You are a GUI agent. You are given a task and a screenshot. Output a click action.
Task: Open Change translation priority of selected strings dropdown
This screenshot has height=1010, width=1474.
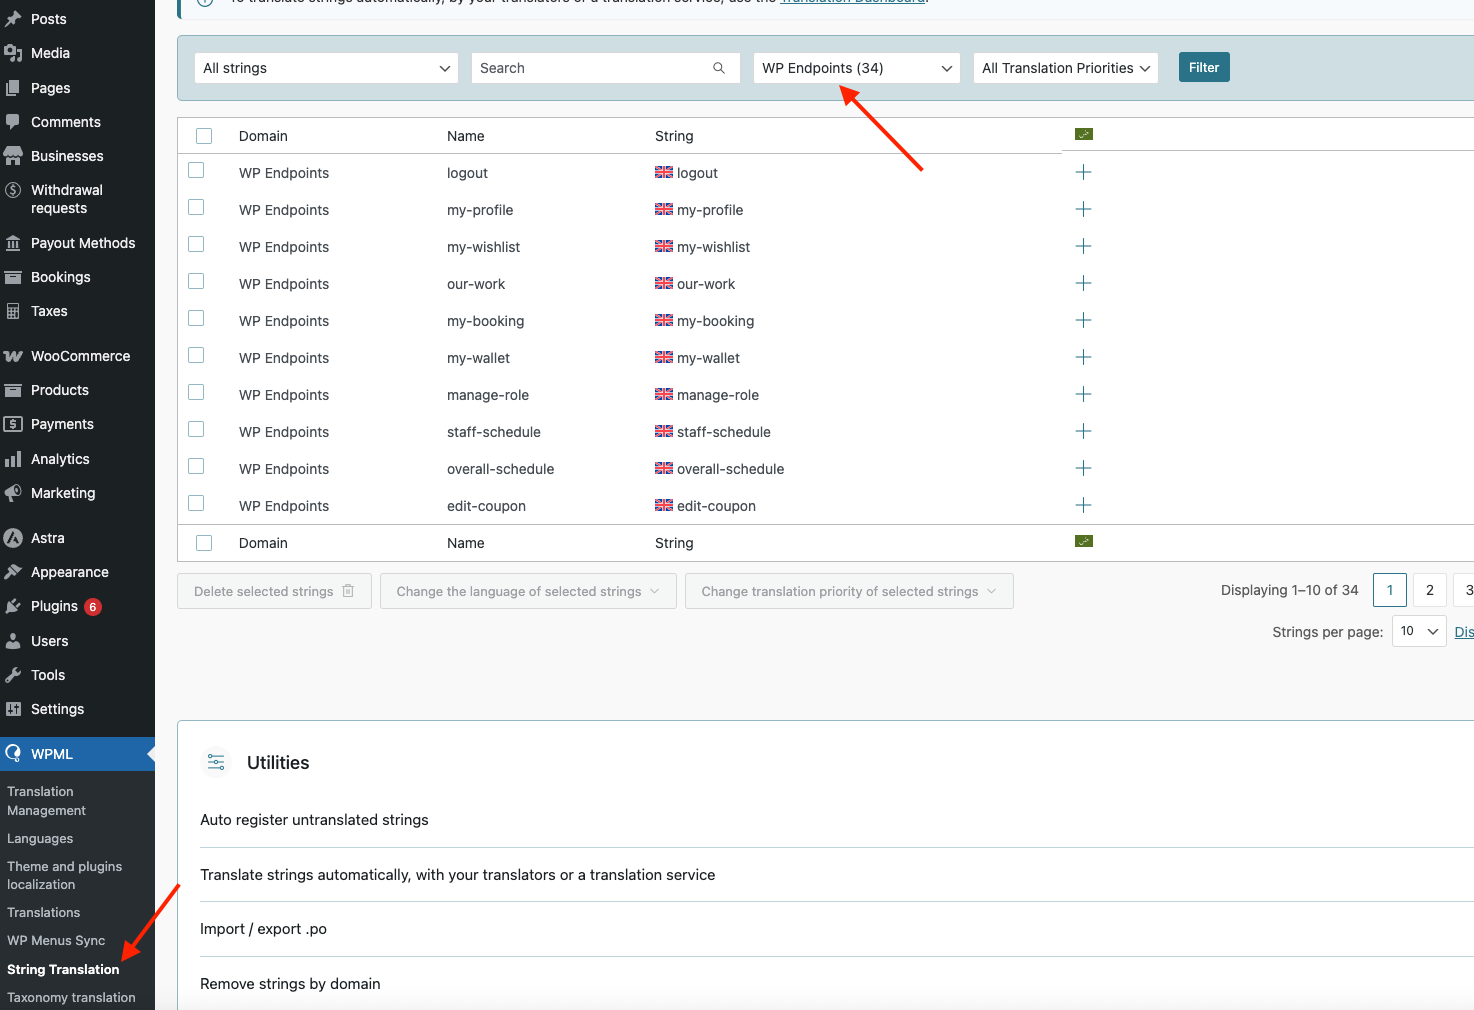(849, 591)
